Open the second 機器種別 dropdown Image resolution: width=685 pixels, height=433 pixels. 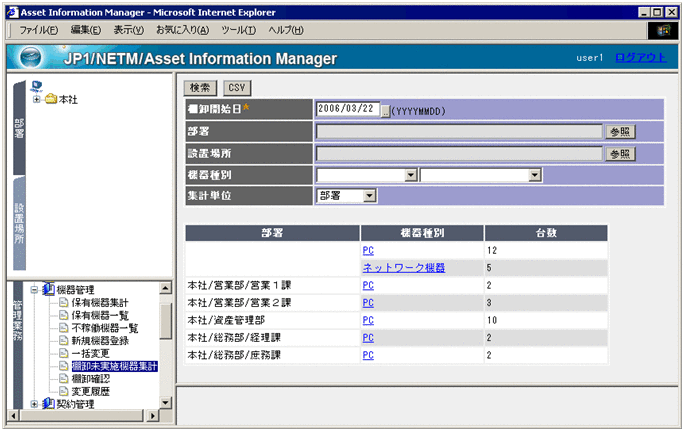tap(535, 175)
